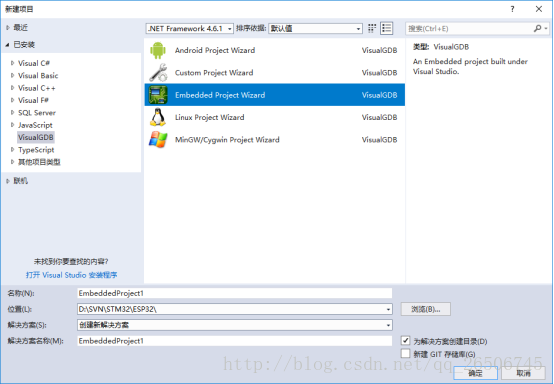554x384 pixels.
Task: Select Embedded Project Wizard template
Action: click(x=275, y=95)
